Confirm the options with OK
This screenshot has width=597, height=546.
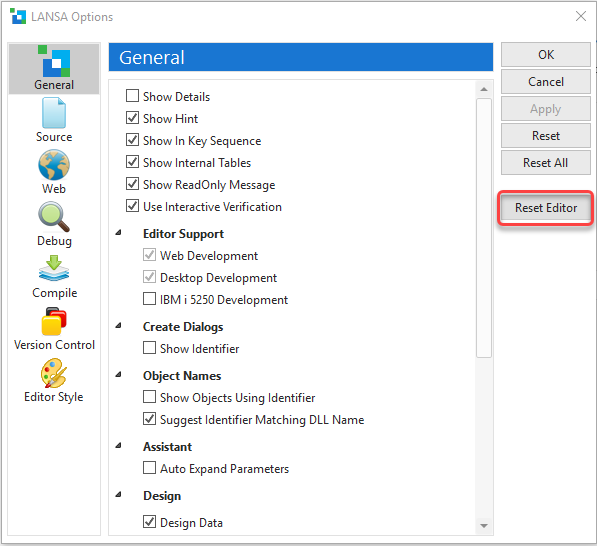(546, 54)
